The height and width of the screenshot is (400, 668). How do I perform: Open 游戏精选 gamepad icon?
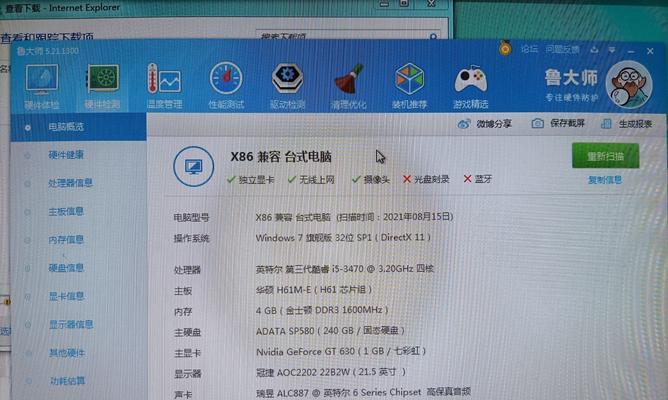(471, 86)
